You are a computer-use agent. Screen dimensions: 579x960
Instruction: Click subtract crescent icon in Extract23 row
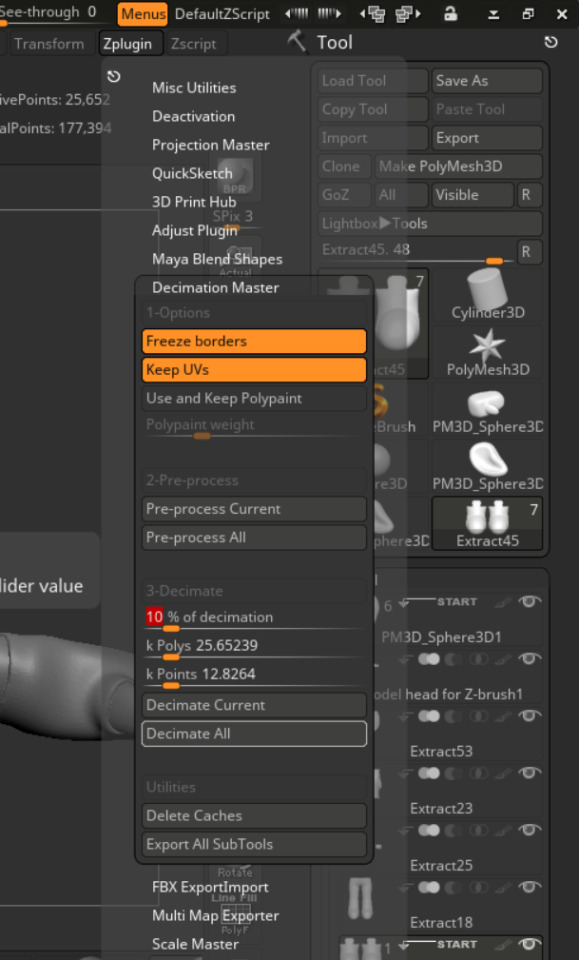point(454,773)
